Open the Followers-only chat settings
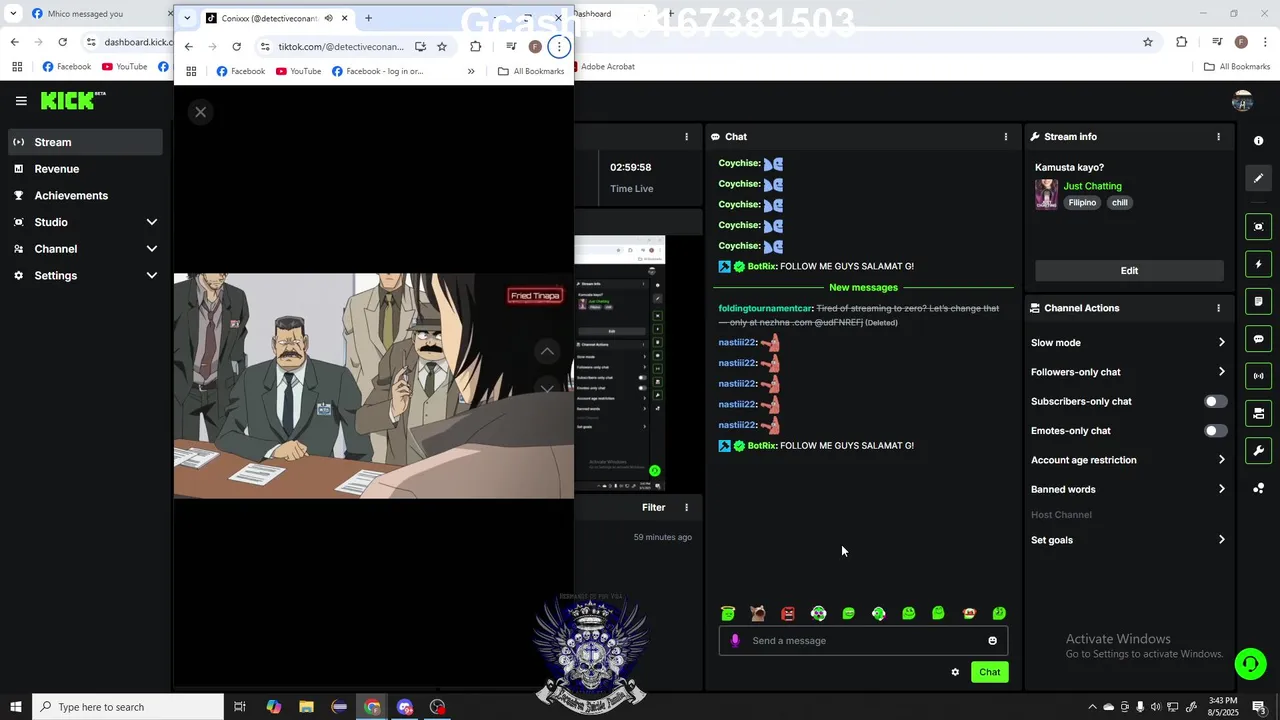 (1128, 372)
